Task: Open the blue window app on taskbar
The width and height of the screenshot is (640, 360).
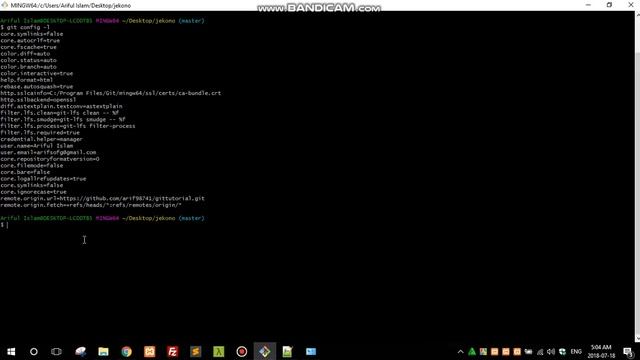Action: coord(311,351)
